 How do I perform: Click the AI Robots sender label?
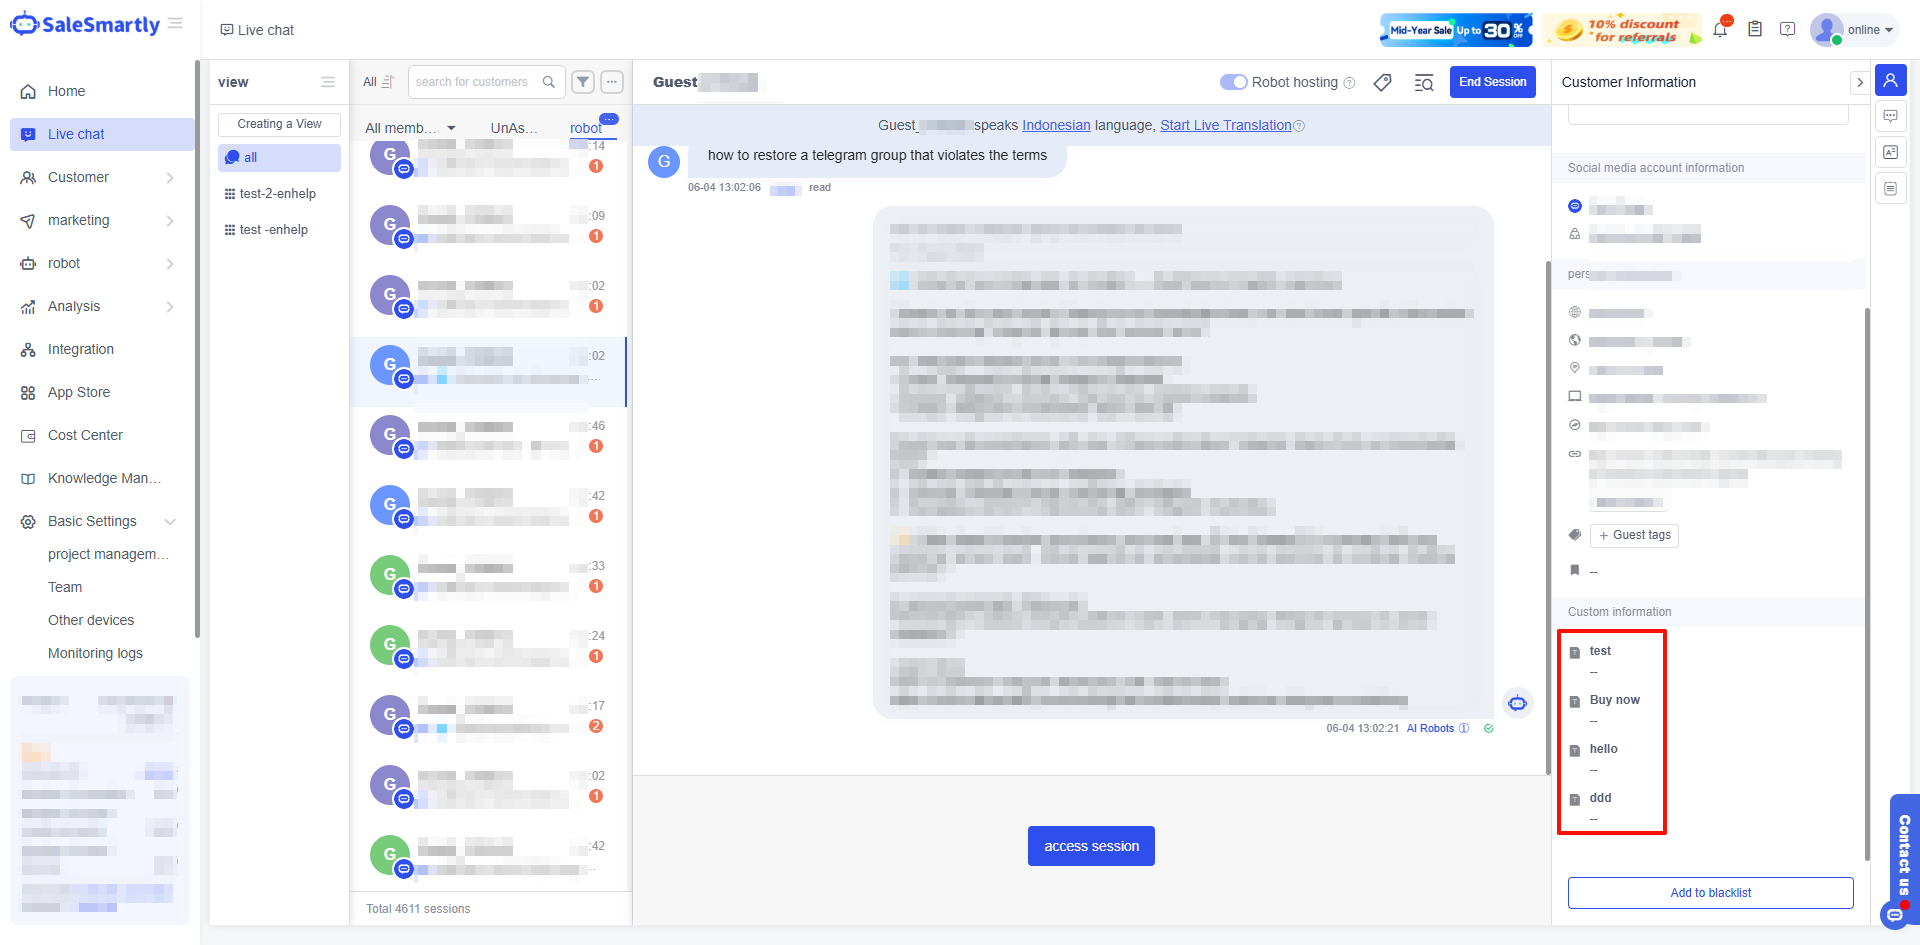pos(1430,728)
